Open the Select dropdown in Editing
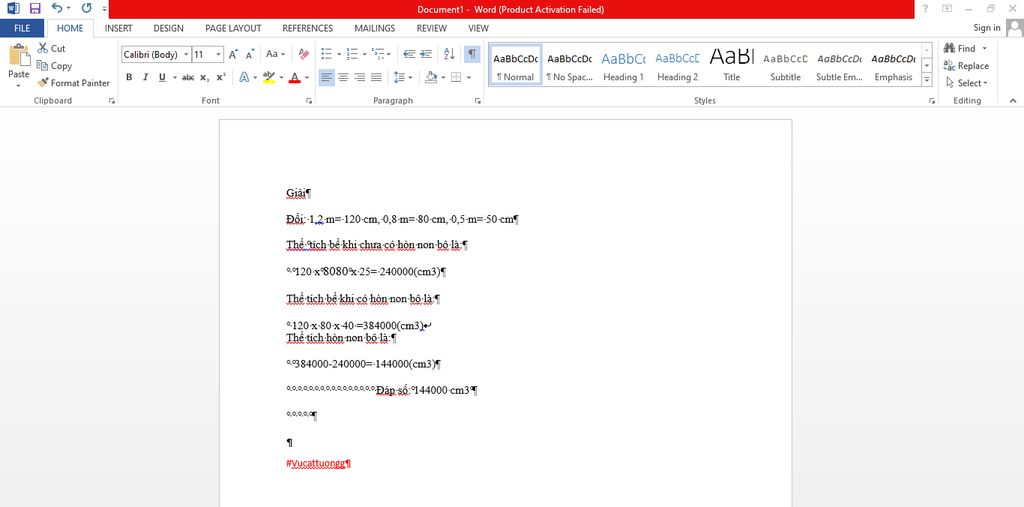The image size is (1024, 507). pos(967,83)
